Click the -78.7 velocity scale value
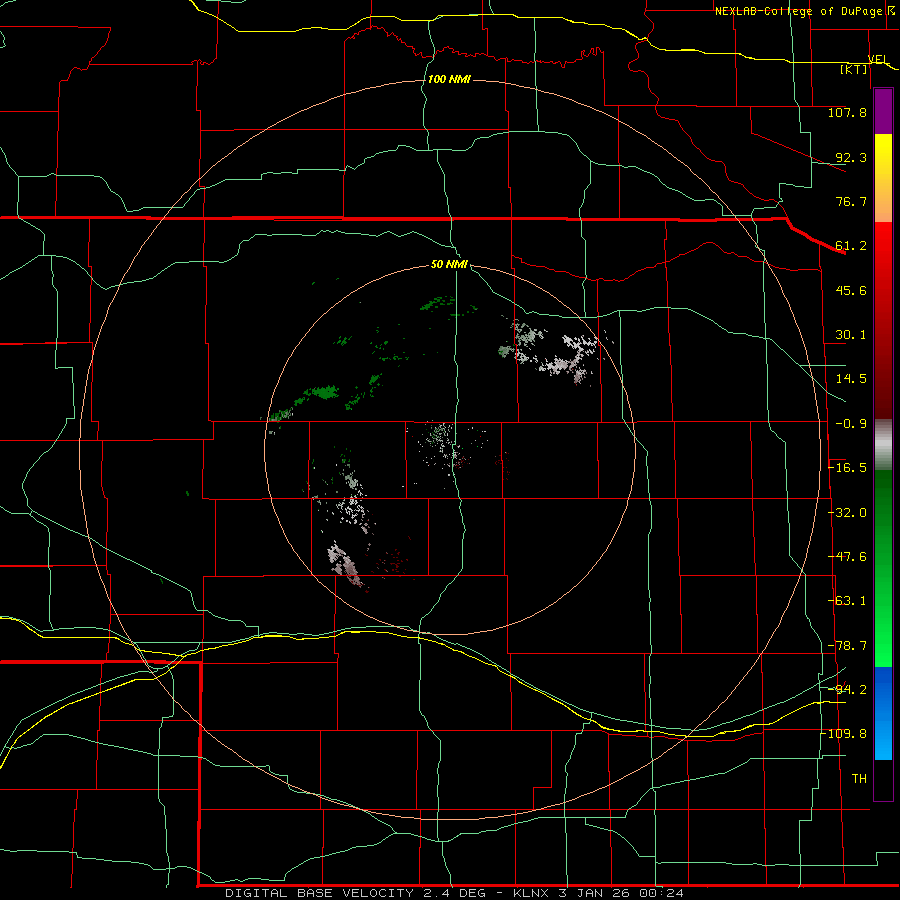This screenshot has height=900, width=900. 847,646
